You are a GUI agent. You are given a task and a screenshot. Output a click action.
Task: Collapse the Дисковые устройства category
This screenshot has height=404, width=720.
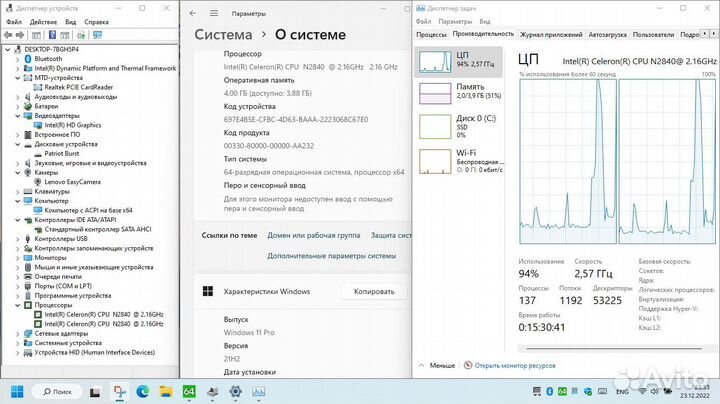(17, 144)
